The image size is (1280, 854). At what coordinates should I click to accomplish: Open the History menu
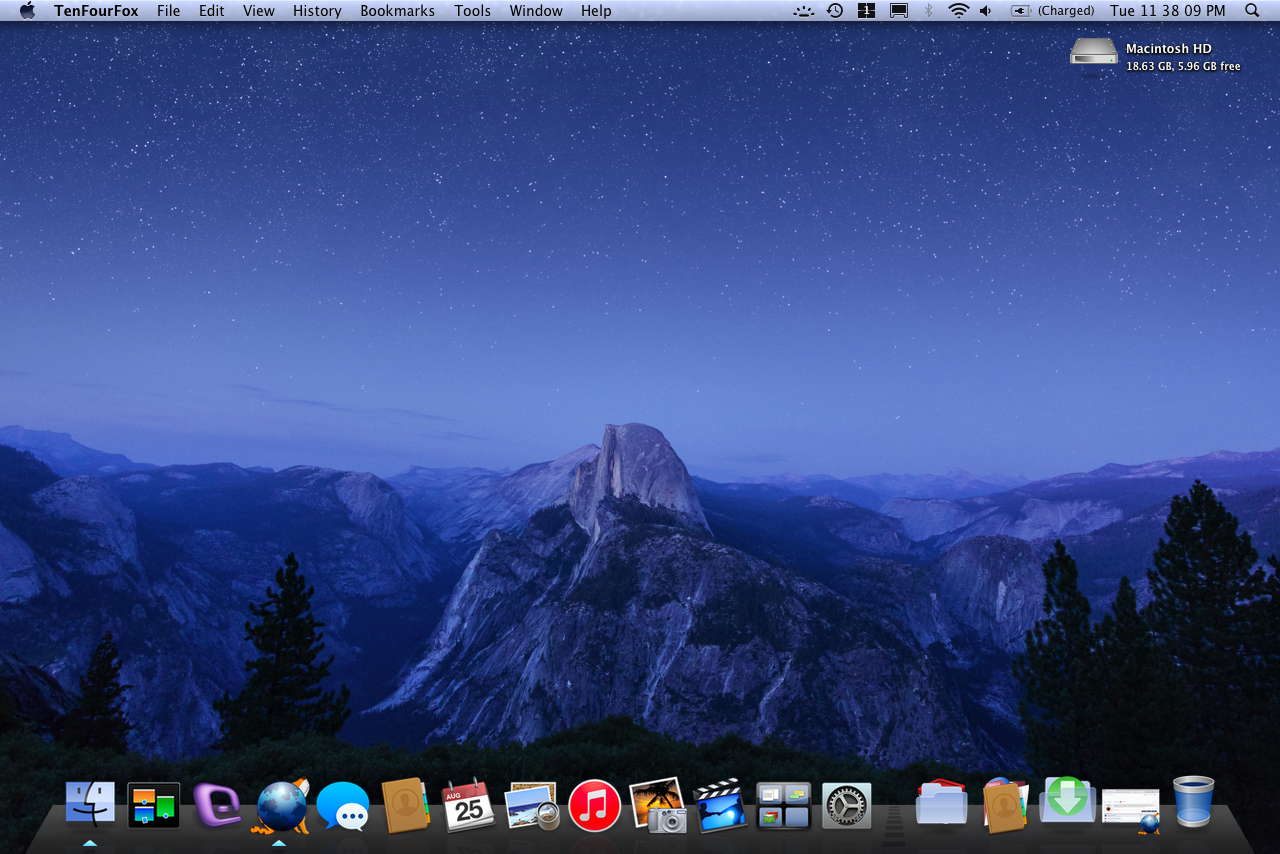tap(317, 11)
